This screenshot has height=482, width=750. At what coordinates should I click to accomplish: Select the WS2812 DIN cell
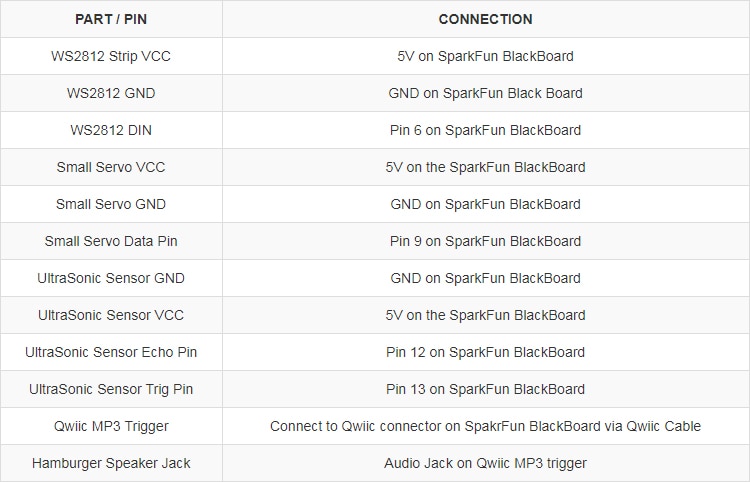[111, 130]
